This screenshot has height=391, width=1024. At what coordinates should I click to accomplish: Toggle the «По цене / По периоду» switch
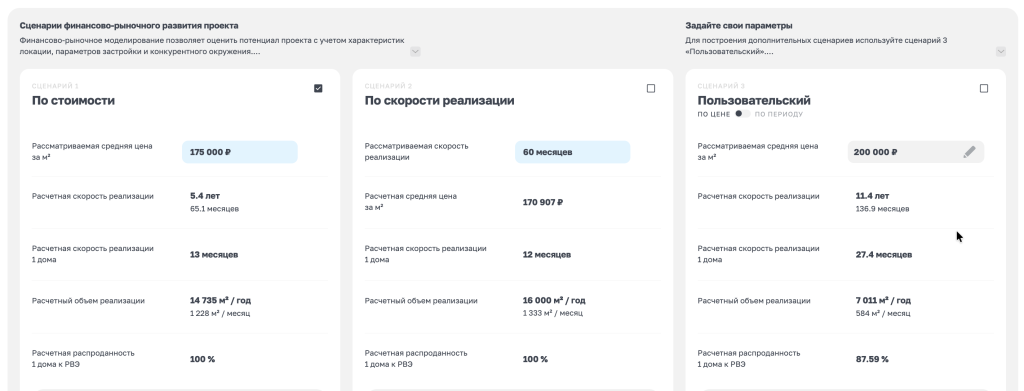[x=742, y=114]
